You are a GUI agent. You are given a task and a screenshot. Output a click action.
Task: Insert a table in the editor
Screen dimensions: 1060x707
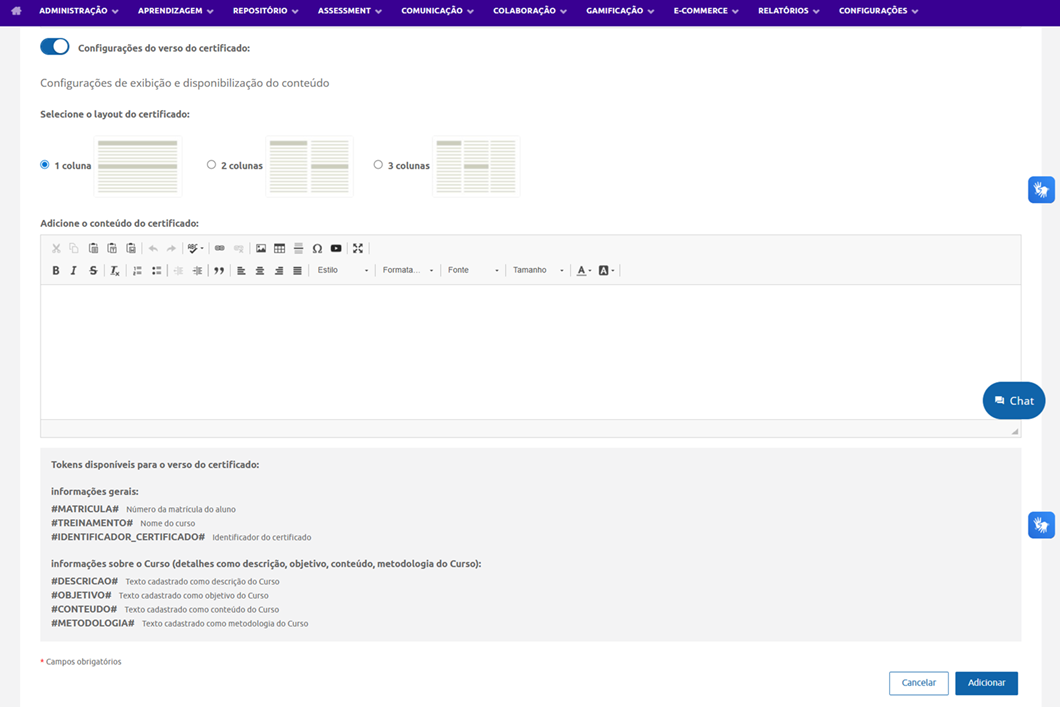(x=279, y=249)
